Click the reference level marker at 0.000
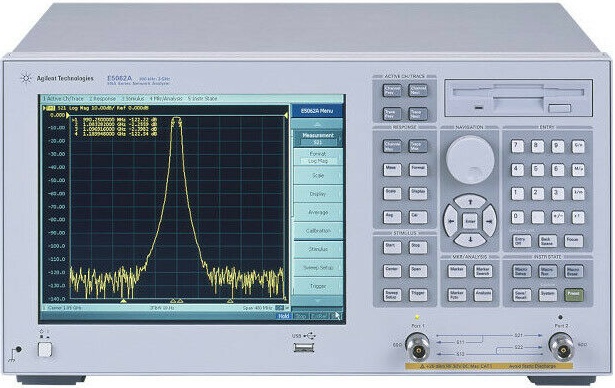 coord(67,115)
